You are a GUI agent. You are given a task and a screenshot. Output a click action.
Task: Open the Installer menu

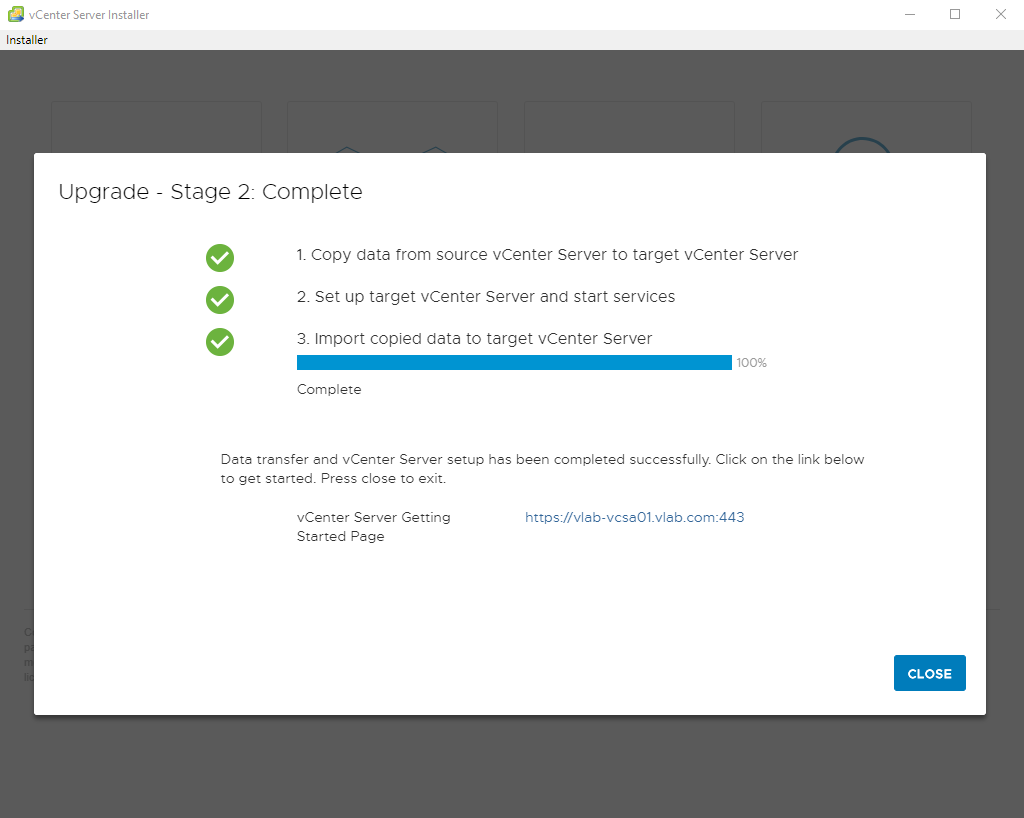[x=27, y=40]
